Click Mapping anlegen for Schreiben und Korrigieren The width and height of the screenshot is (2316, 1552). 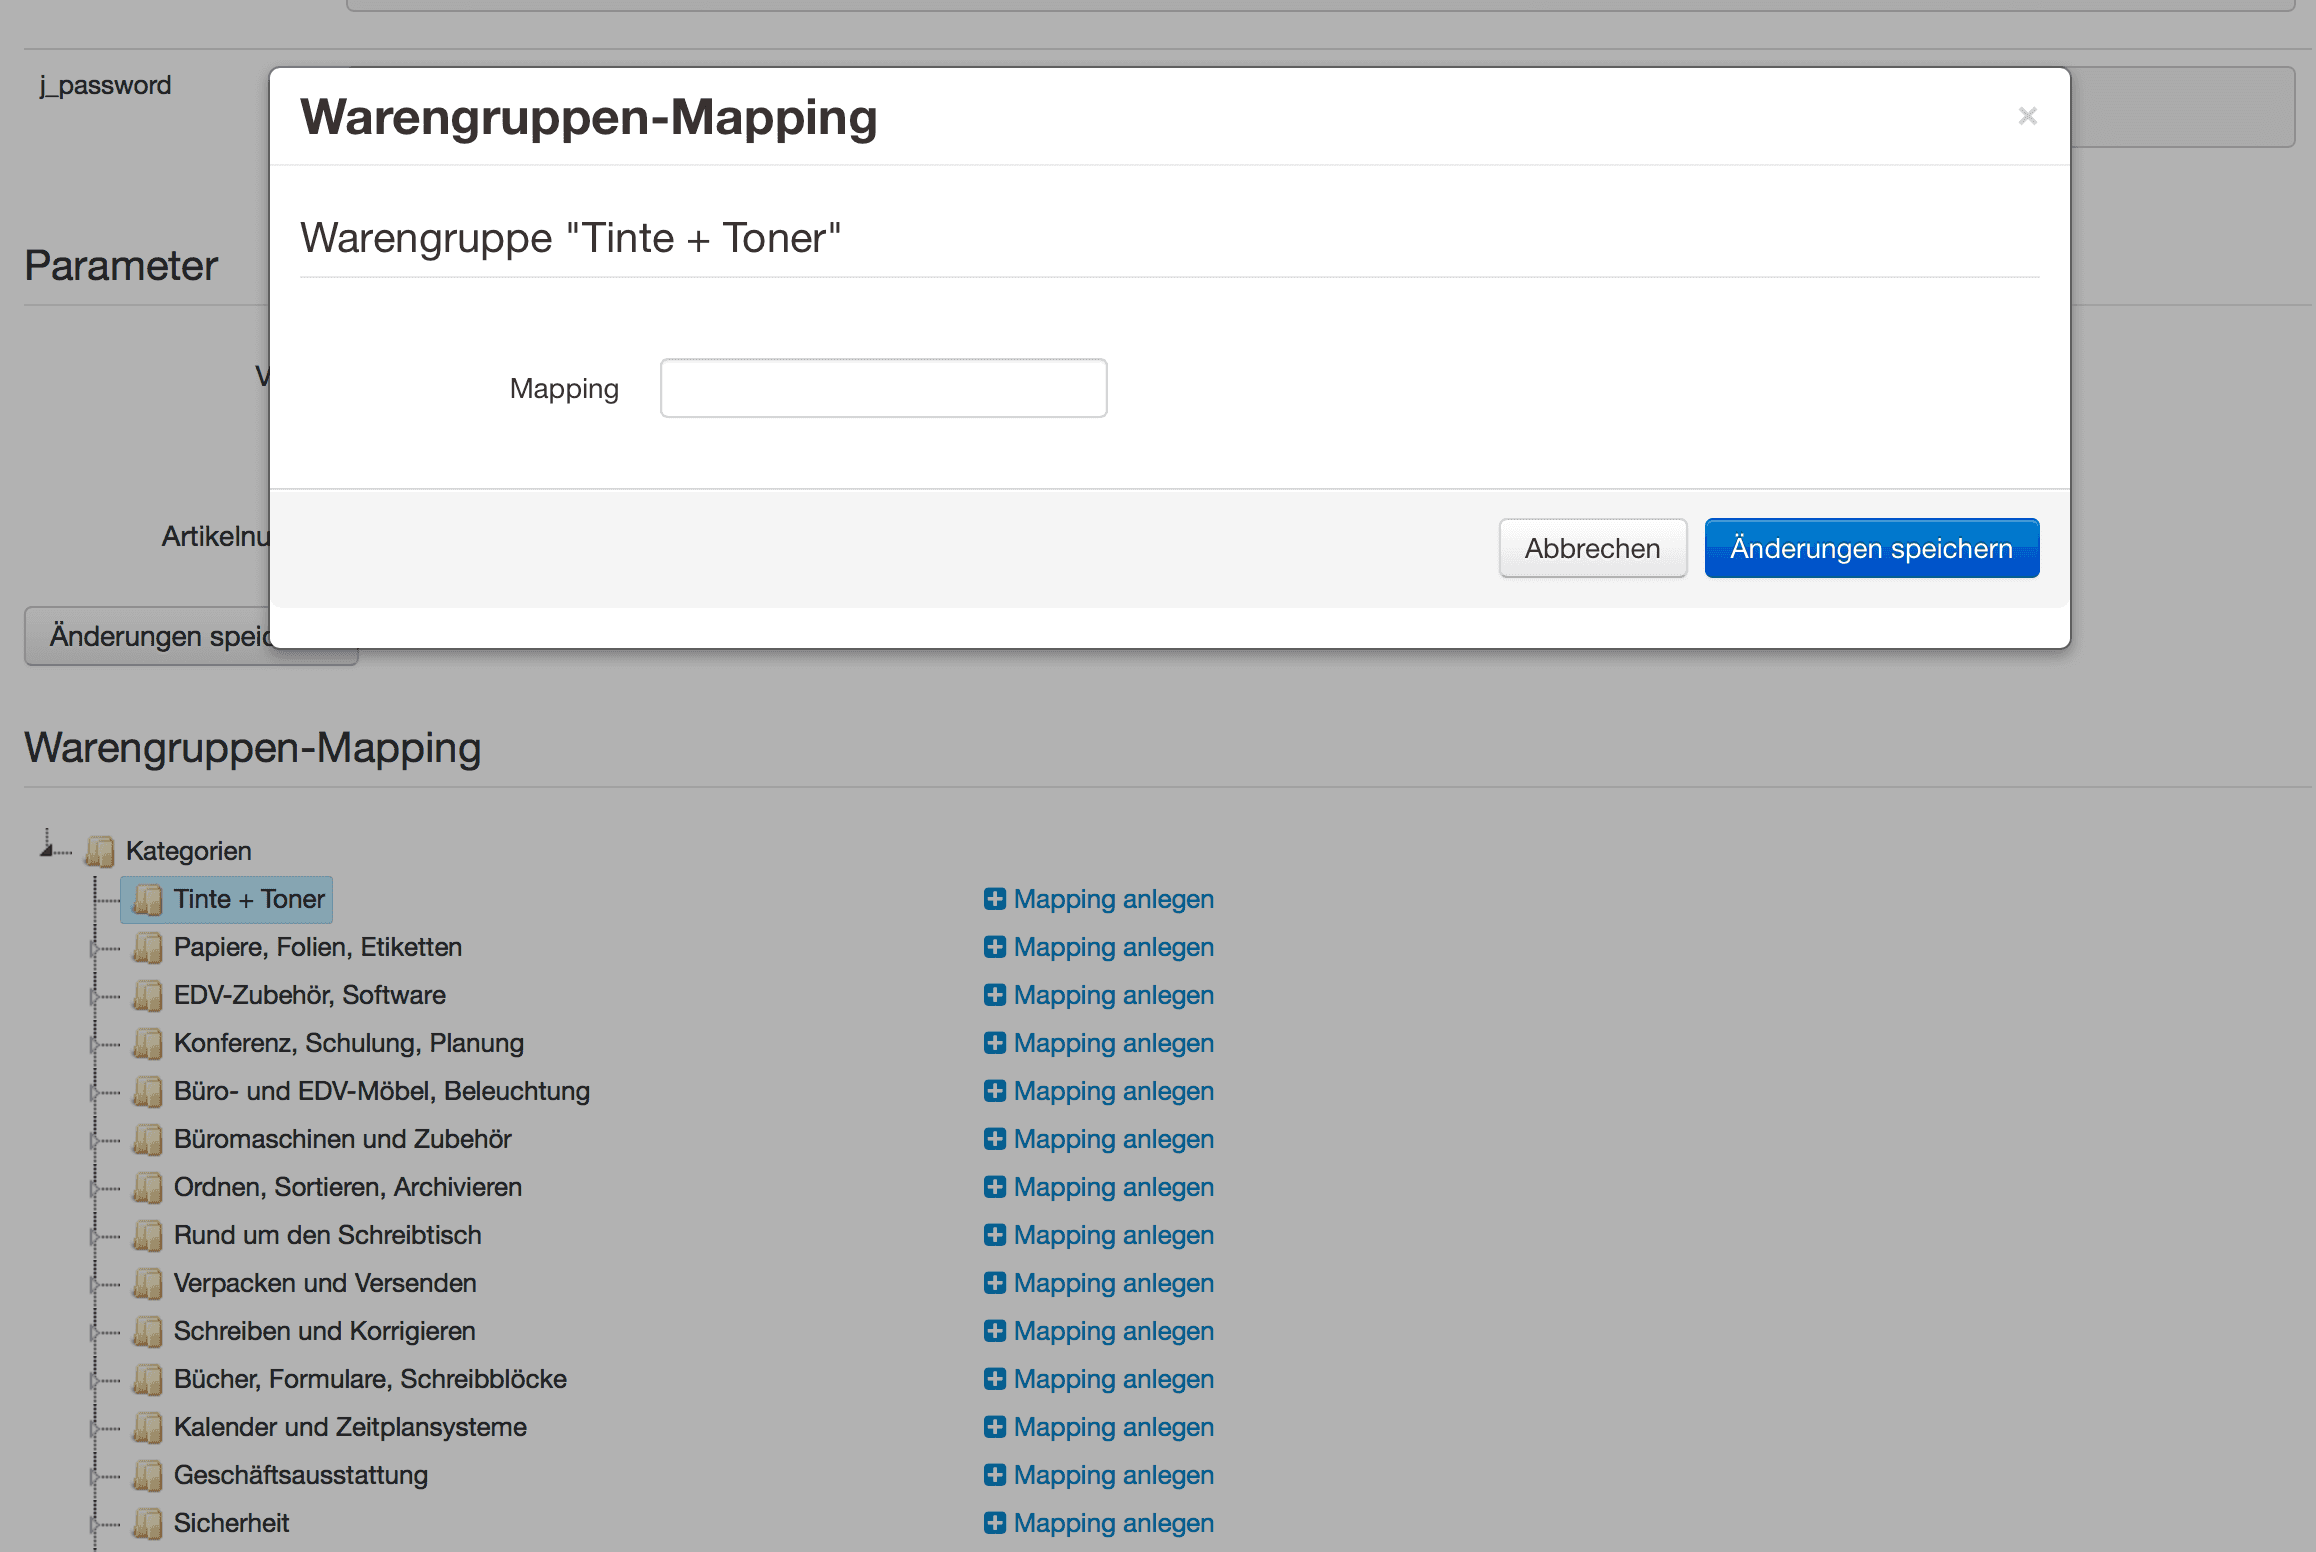point(1112,1331)
